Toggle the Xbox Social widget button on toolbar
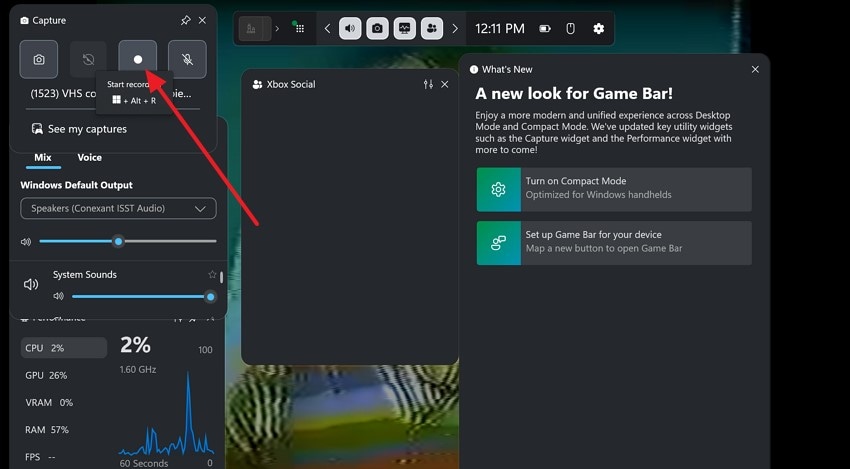 click(x=432, y=29)
